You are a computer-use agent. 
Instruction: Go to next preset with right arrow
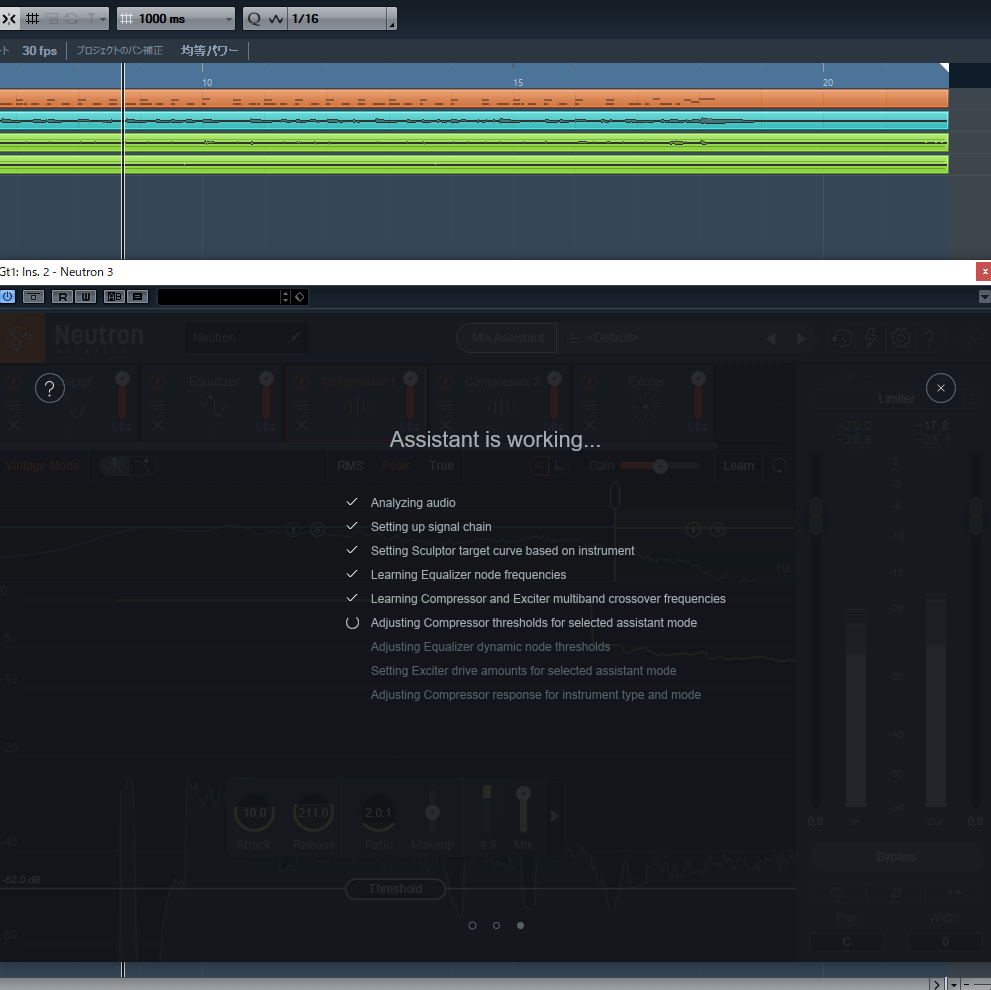click(x=801, y=339)
